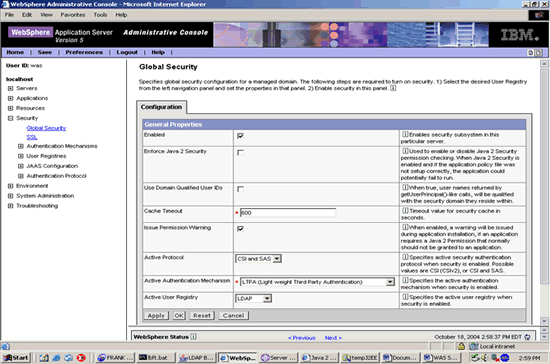Expand the User Registries tree node
The image size is (550, 364).
click(21, 156)
